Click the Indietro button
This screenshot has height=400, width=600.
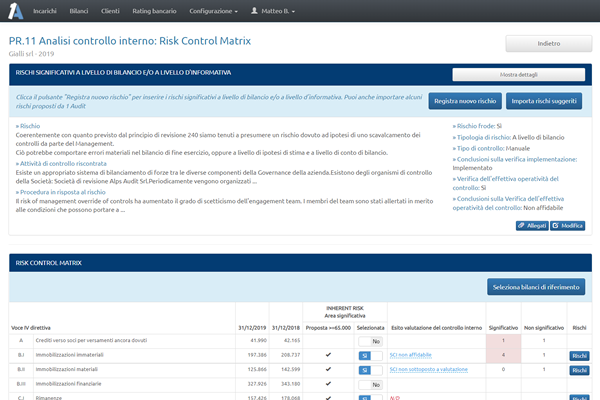(x=549, y=44)
